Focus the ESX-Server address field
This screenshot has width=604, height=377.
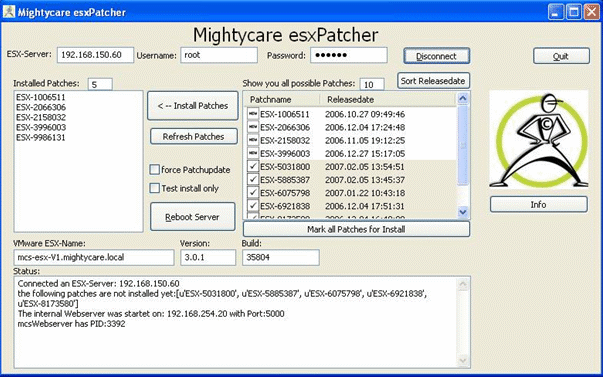pos(95,55)
